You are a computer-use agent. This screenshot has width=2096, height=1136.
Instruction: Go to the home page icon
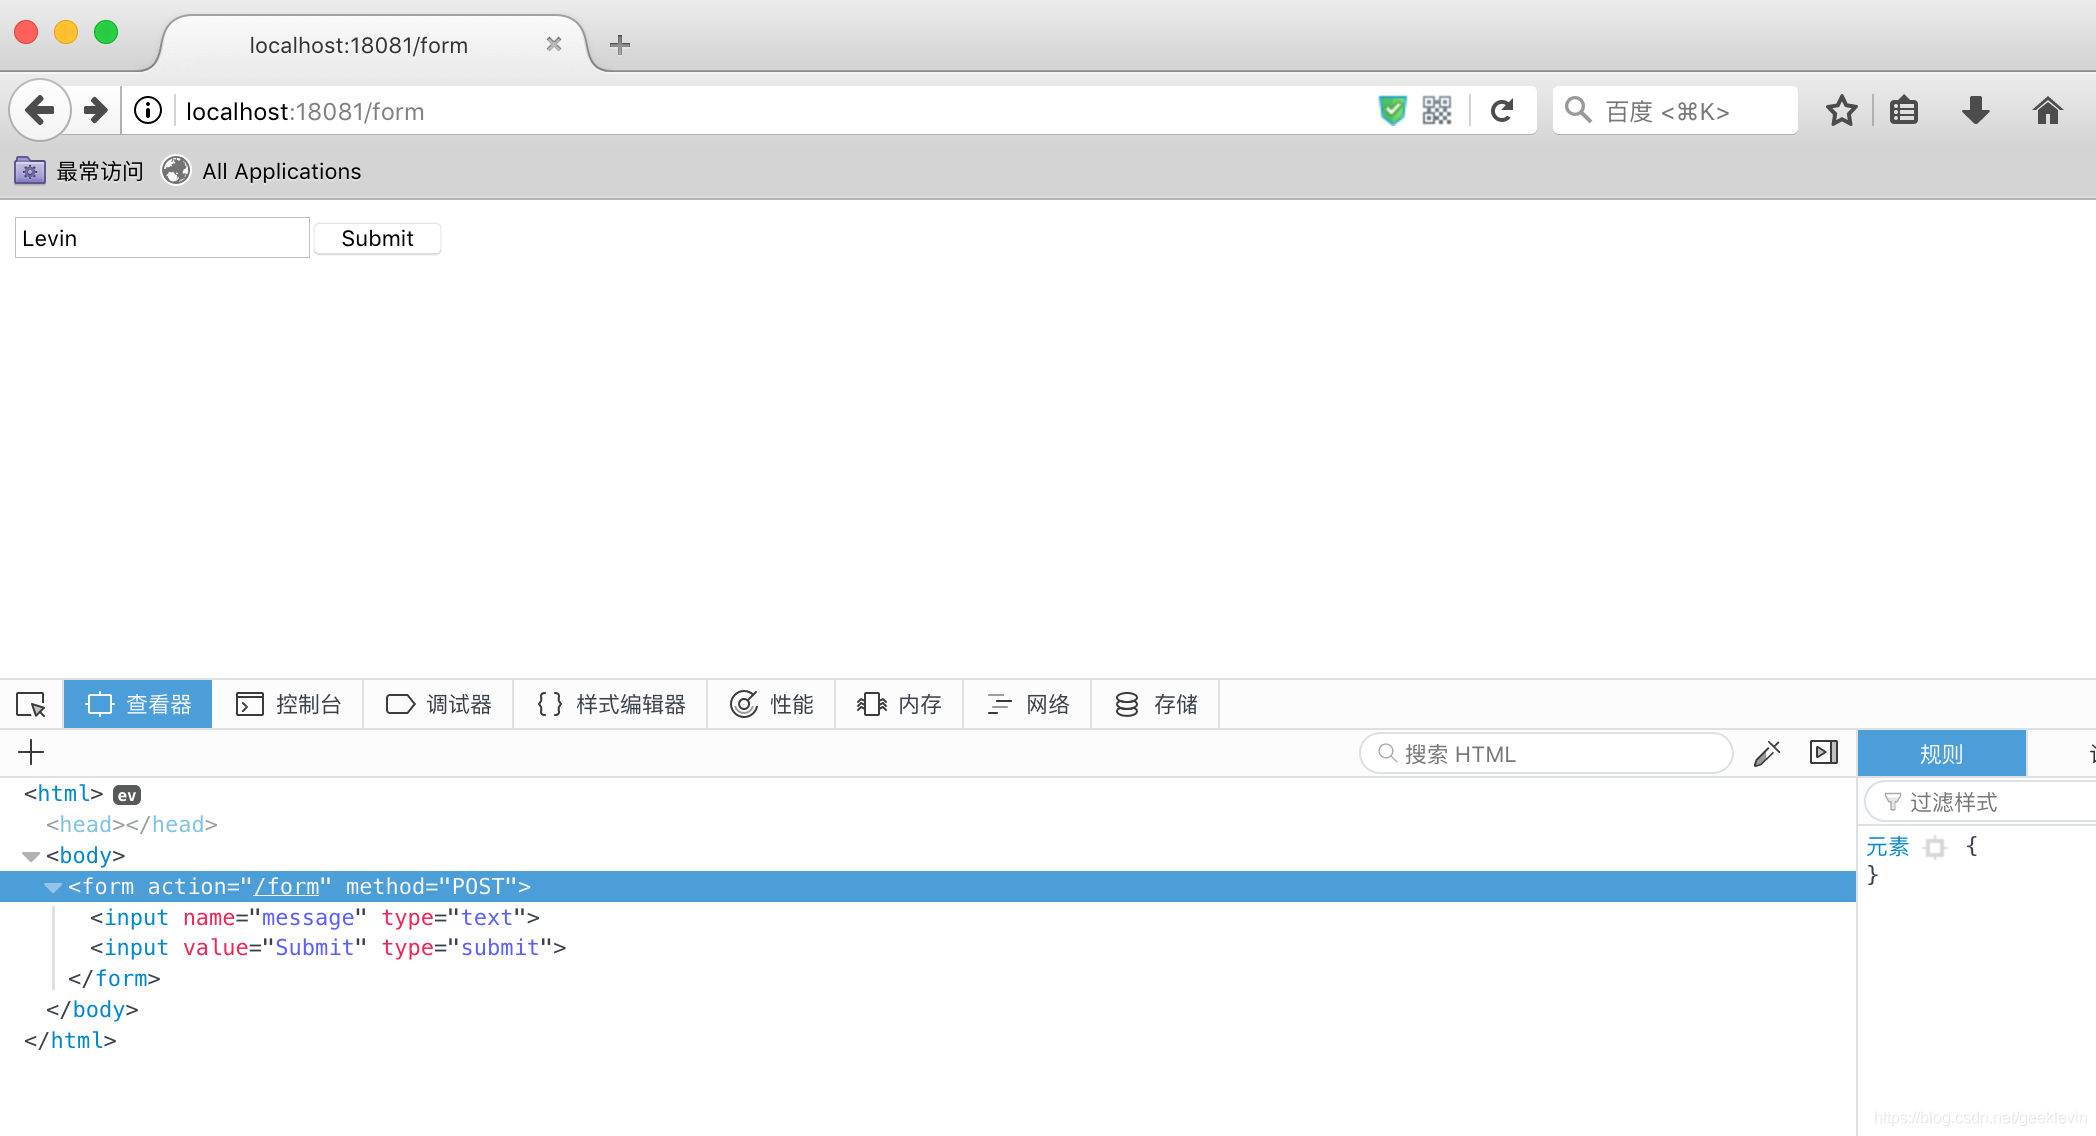2047,111
